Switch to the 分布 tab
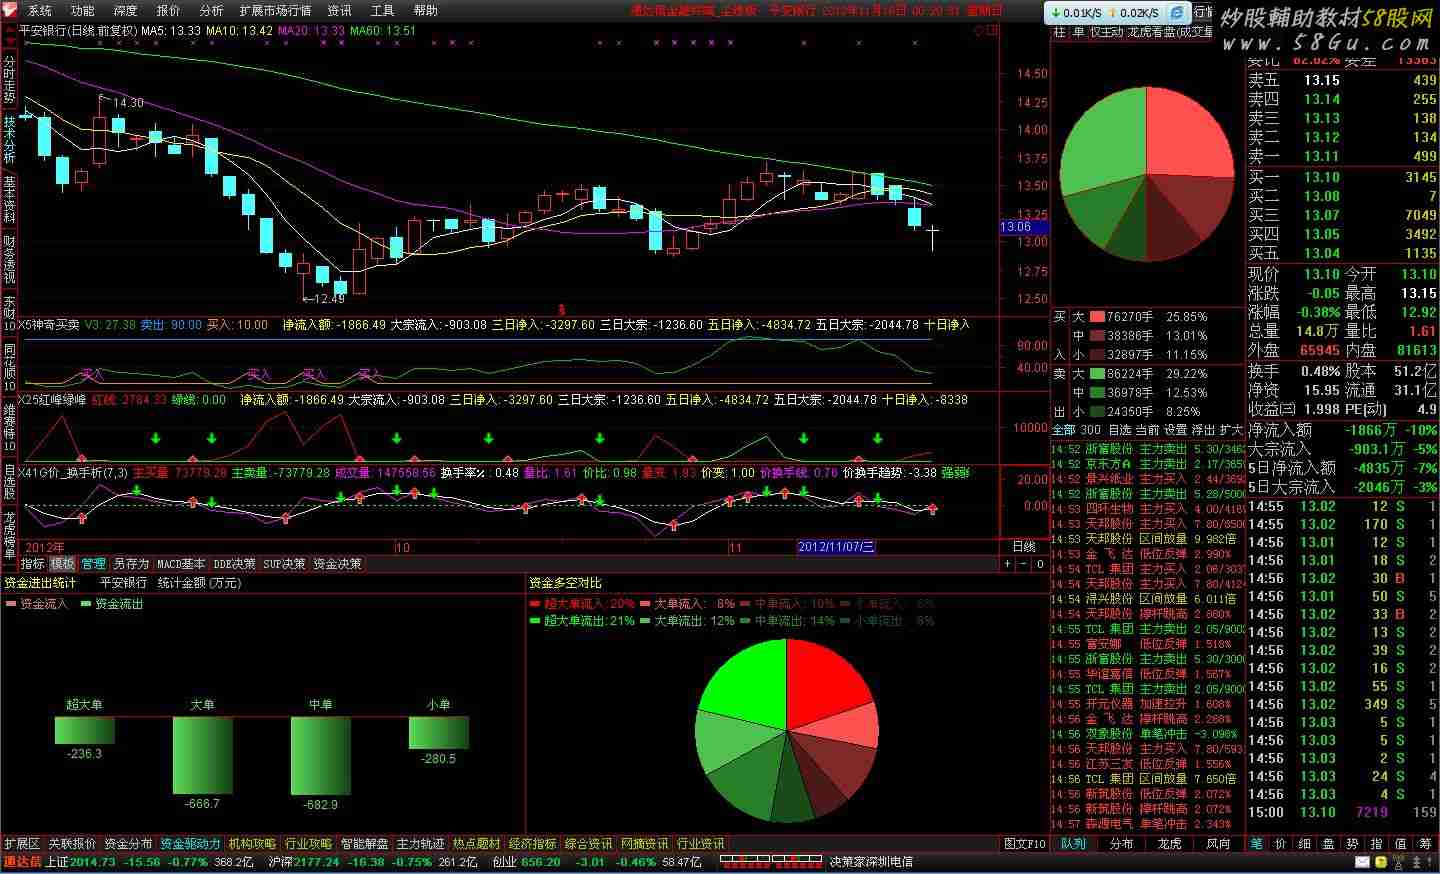The image size is (1440, 874). tap(1121, 844)
